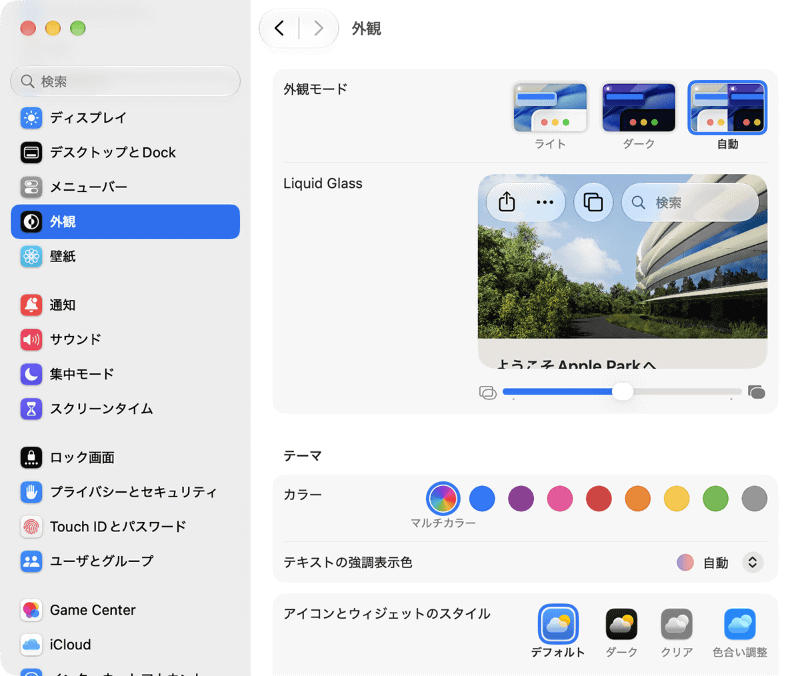Open 通知 settings pane
This screenshot has height=676, width=800.
point(126,305)
